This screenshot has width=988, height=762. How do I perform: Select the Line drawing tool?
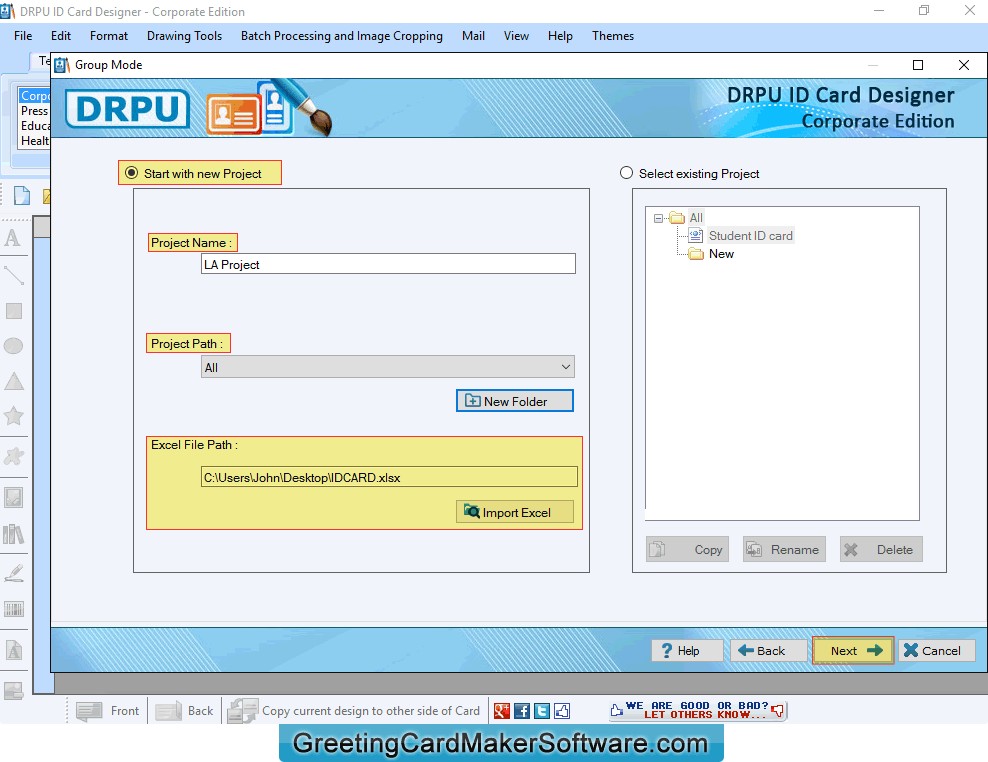tap(14, 275)
